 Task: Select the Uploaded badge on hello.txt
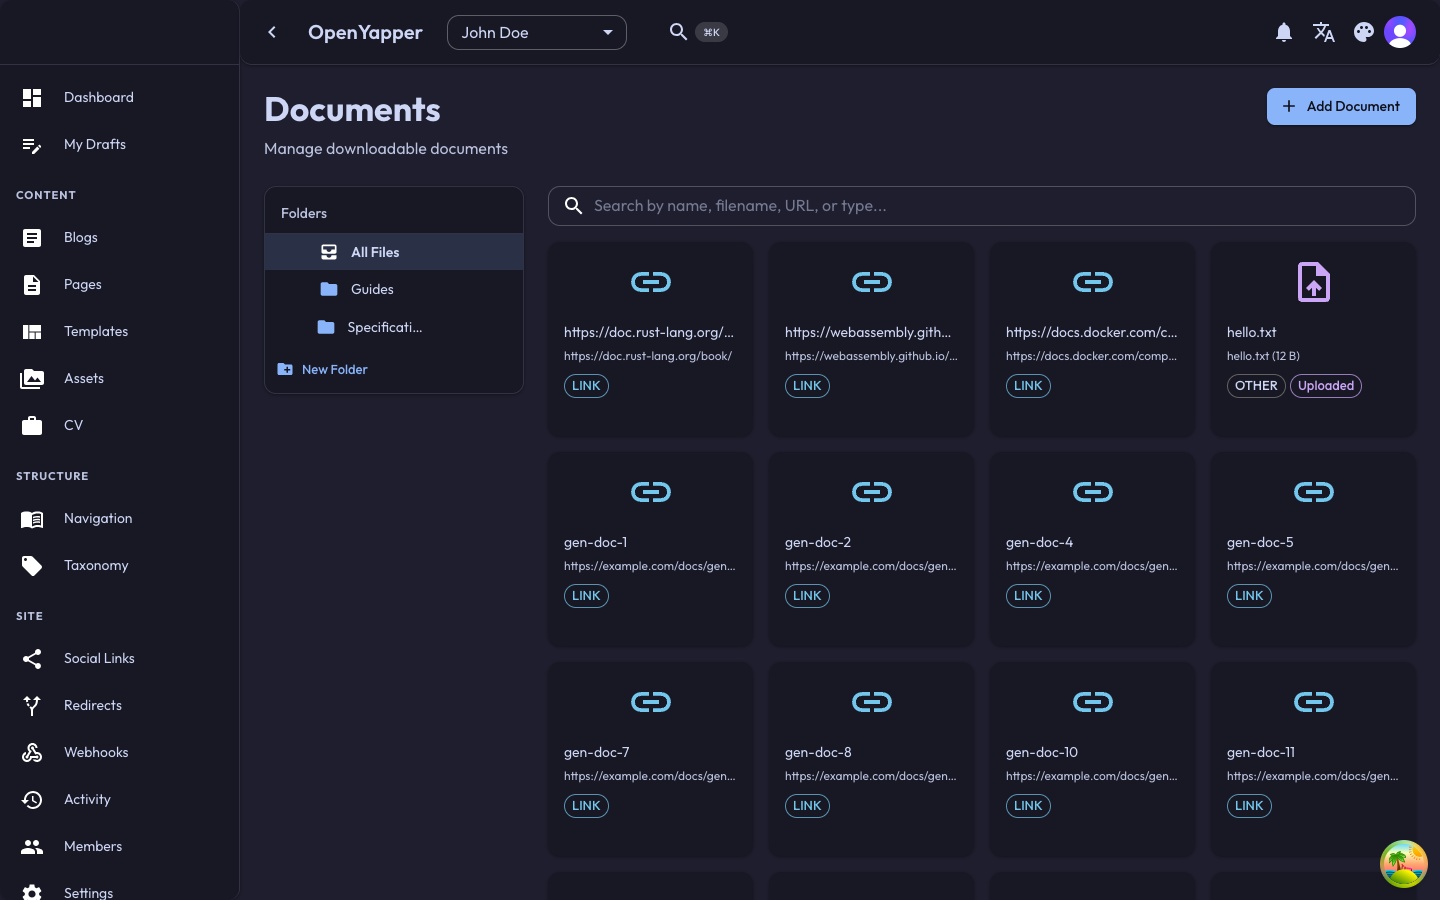pos(1325,385)
